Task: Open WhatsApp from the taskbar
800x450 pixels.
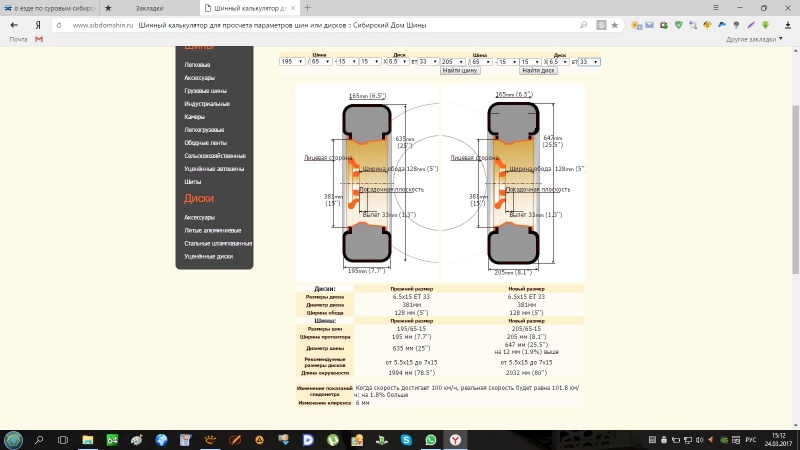Action: (431, 439)
